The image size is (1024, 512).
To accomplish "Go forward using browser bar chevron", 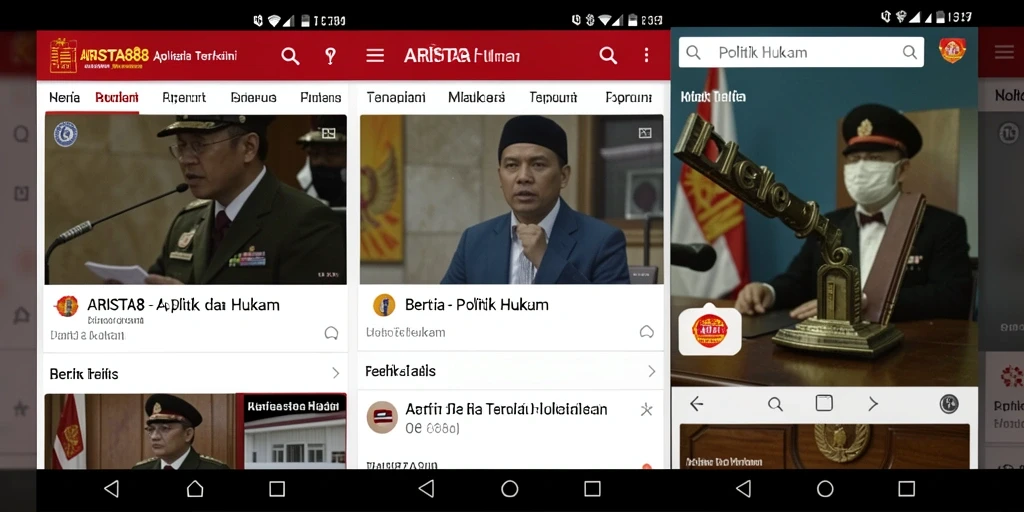I will click(872, 404).
